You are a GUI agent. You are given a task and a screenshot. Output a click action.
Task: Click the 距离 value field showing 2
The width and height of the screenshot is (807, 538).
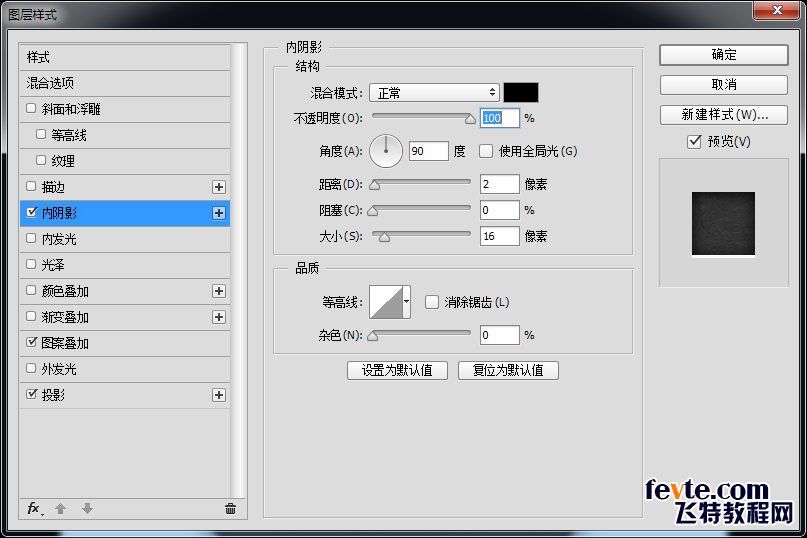tap(499, 184)
